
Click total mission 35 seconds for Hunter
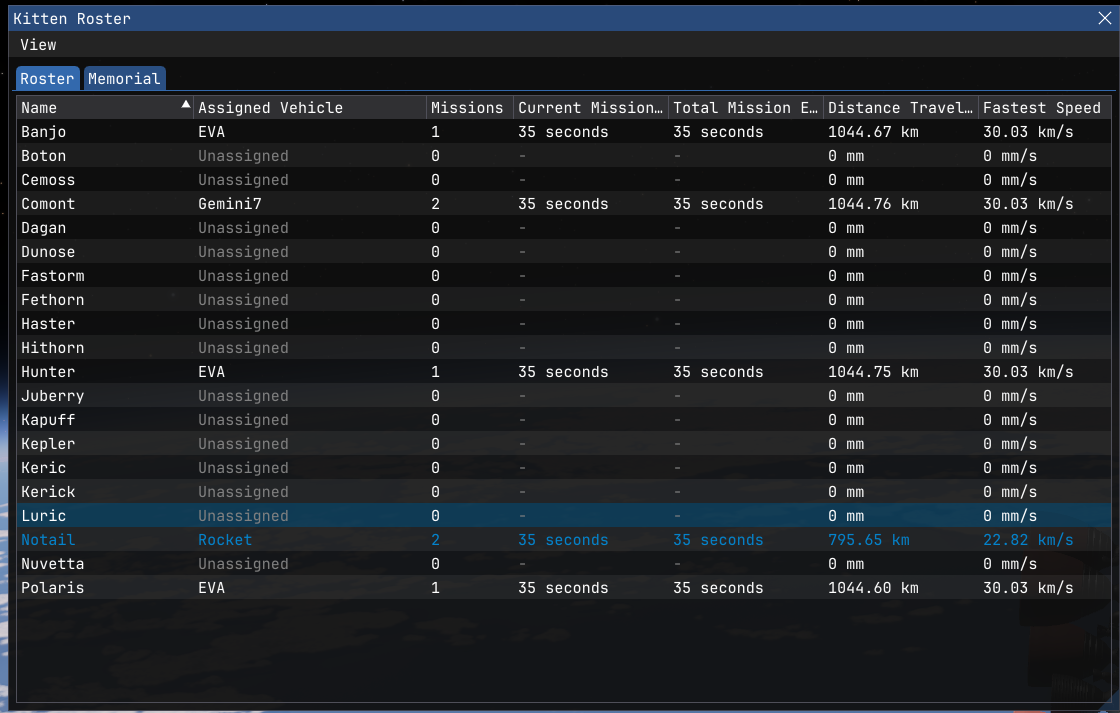click(x=718, y=372)
